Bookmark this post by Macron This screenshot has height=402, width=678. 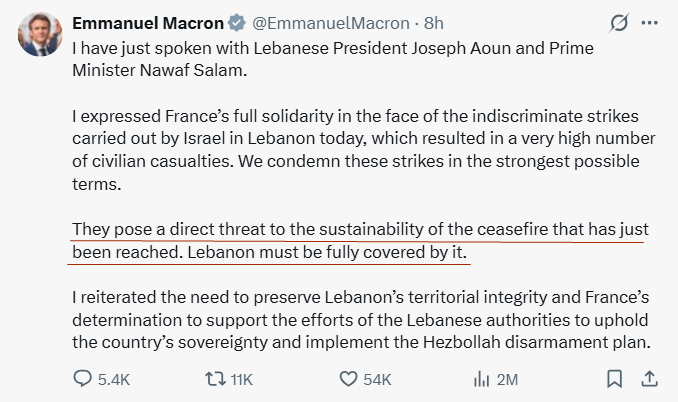point(617,378)
